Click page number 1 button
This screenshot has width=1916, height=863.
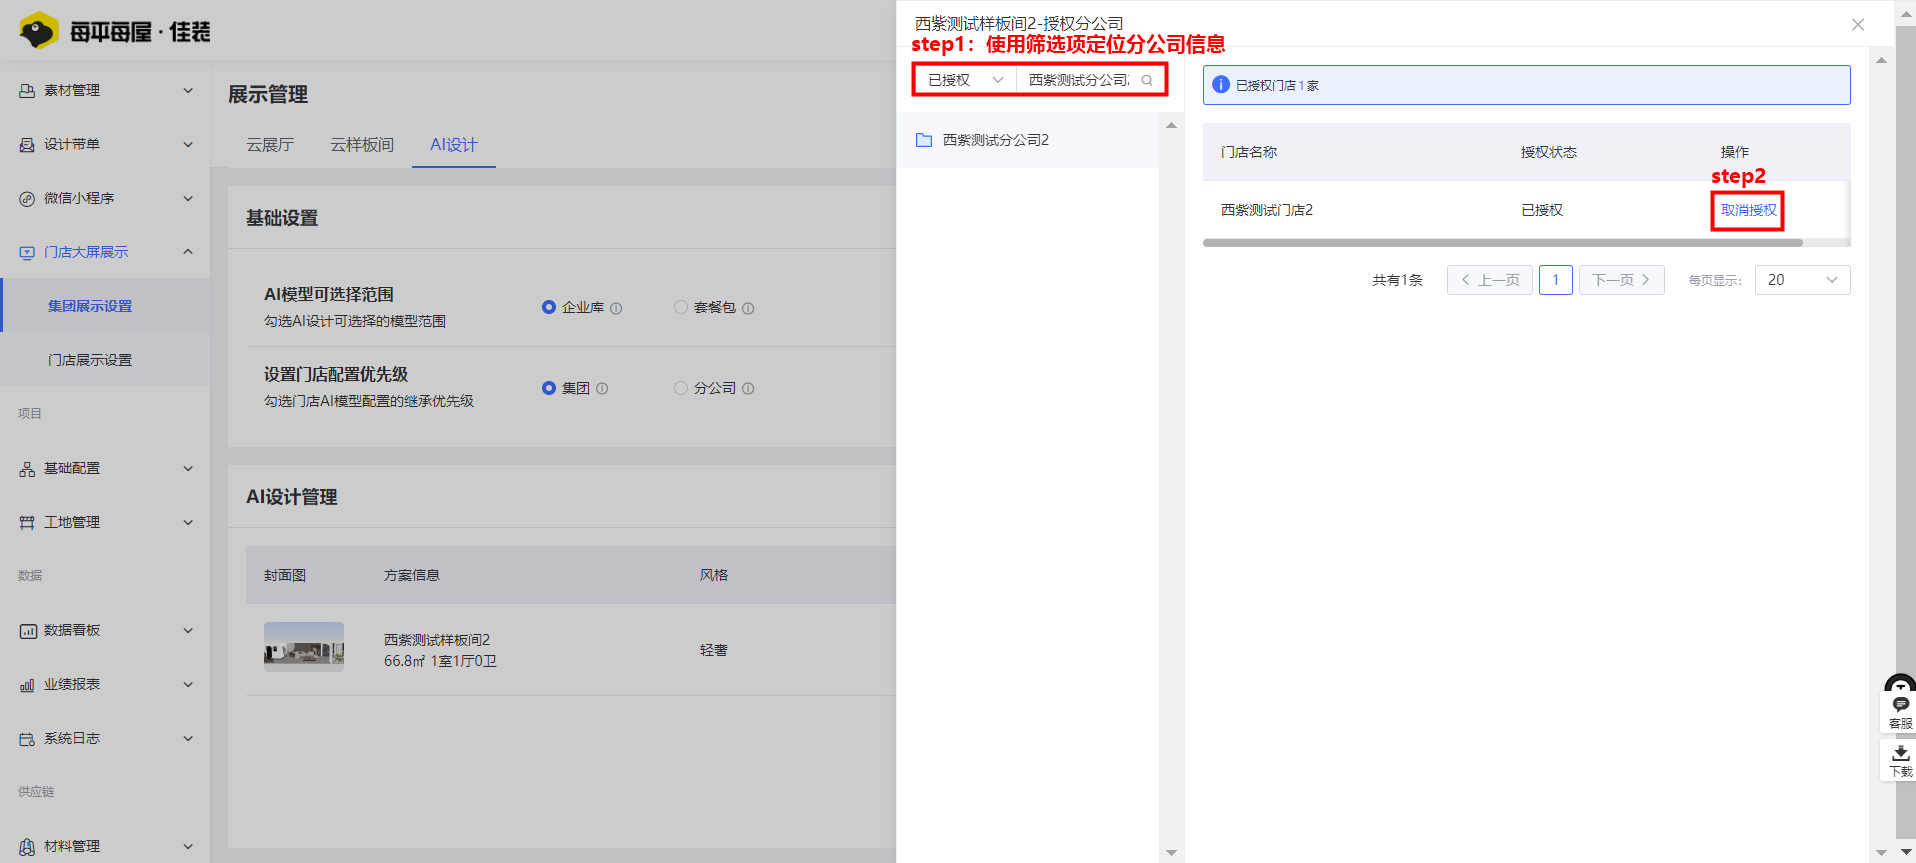tap(1555, 280)
